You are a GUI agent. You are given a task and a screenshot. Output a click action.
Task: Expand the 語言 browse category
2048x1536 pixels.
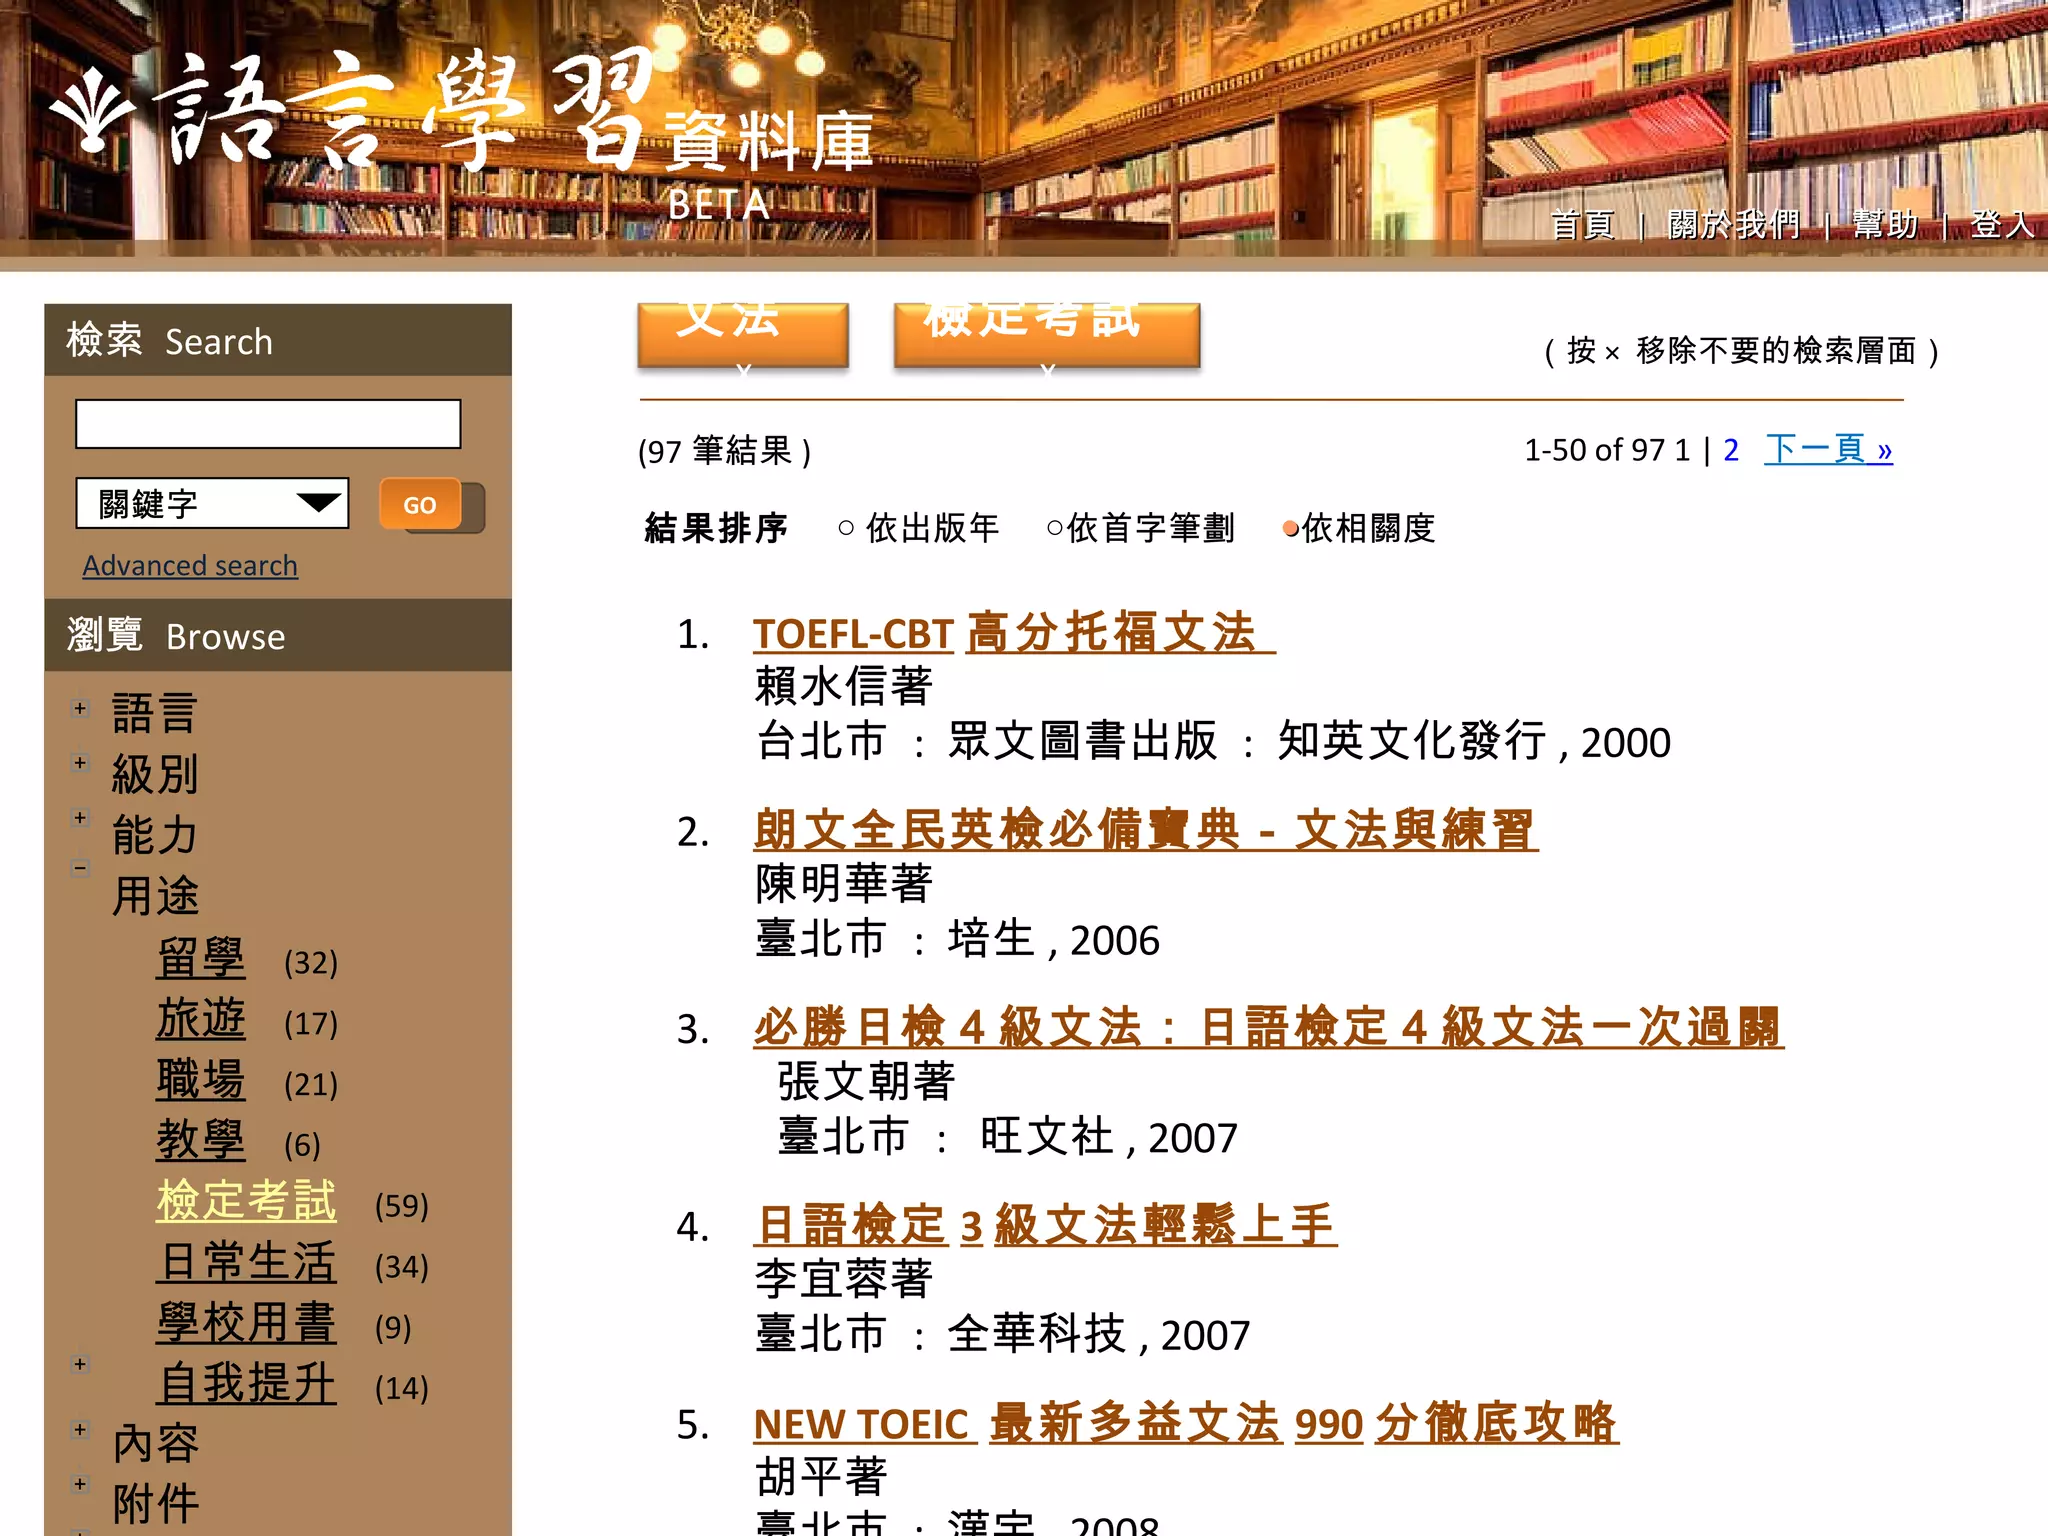click(x=80, y=708)
